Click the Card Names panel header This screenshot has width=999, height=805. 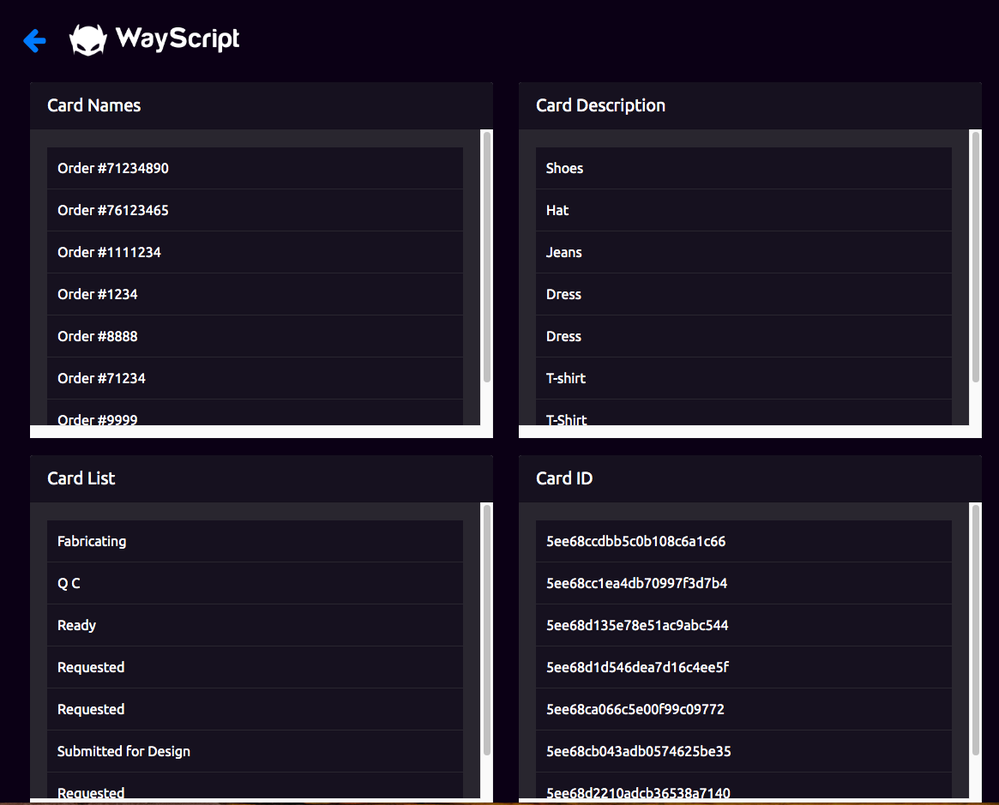(x=94, y=105)
